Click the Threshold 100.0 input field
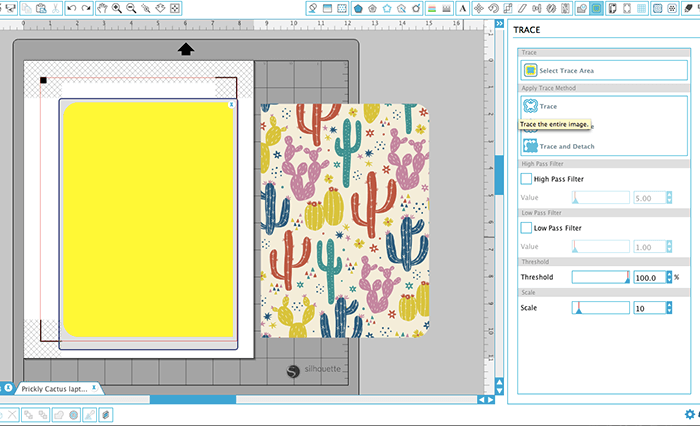 (x=650, y=277)
